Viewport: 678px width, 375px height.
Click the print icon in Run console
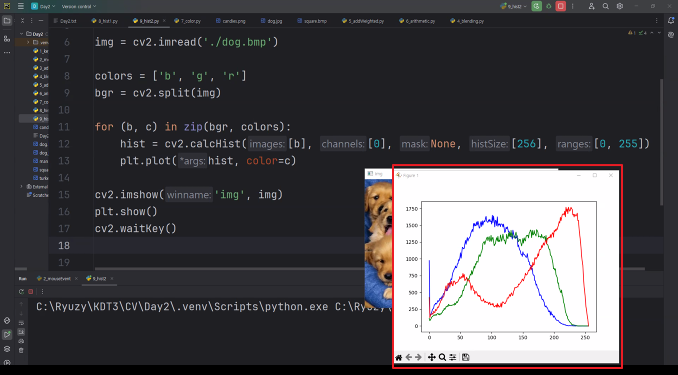point(21,341)
